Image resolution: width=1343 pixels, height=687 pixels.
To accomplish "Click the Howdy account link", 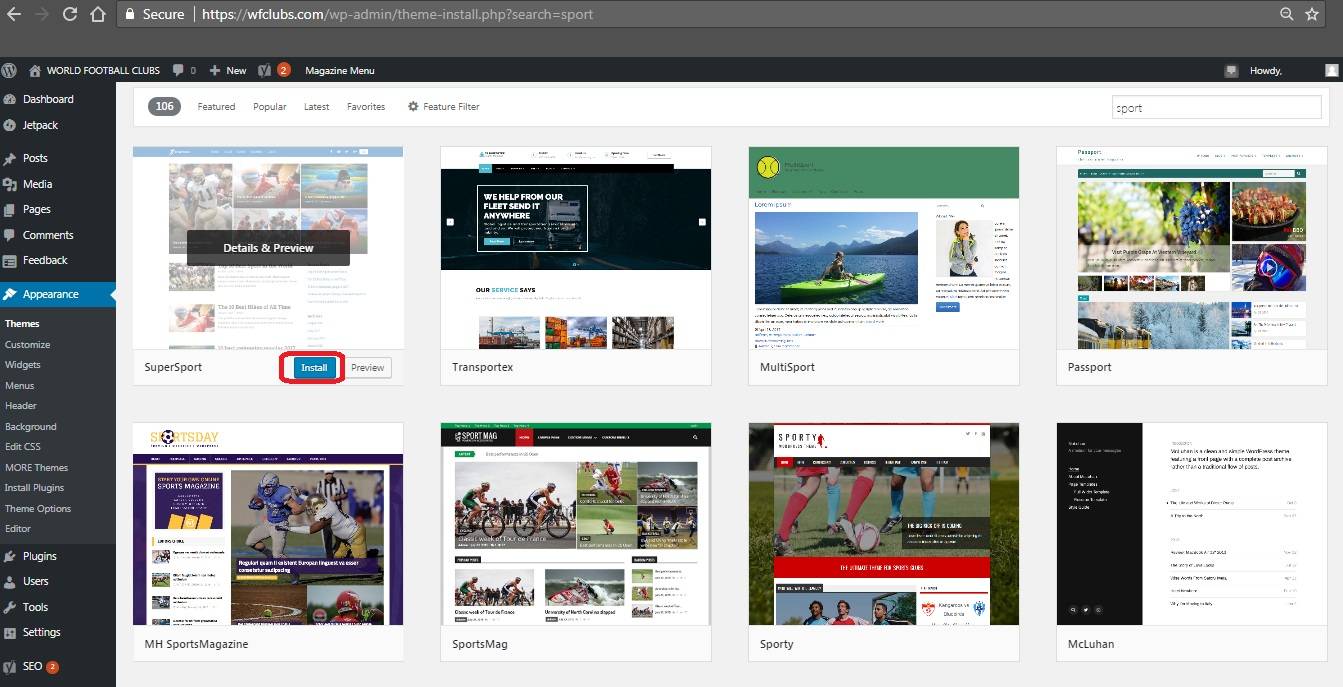I will click(1265, 70).
